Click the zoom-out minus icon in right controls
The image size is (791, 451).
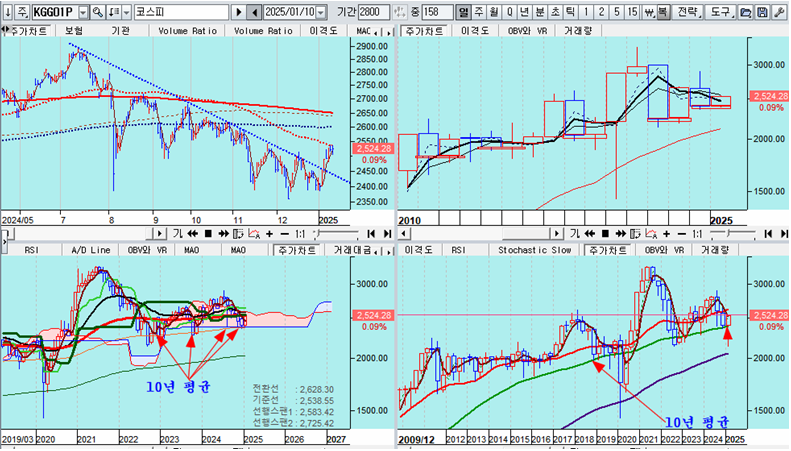[x=682, y=234]
